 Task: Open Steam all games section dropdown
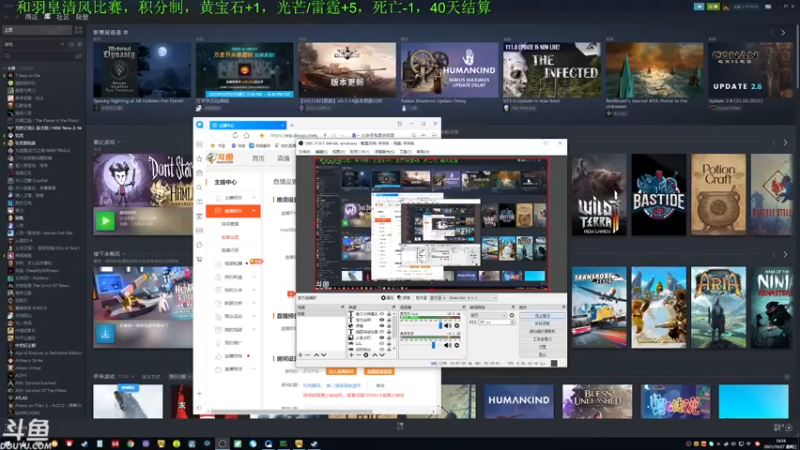pyautogui.click(x=133, y=377)
